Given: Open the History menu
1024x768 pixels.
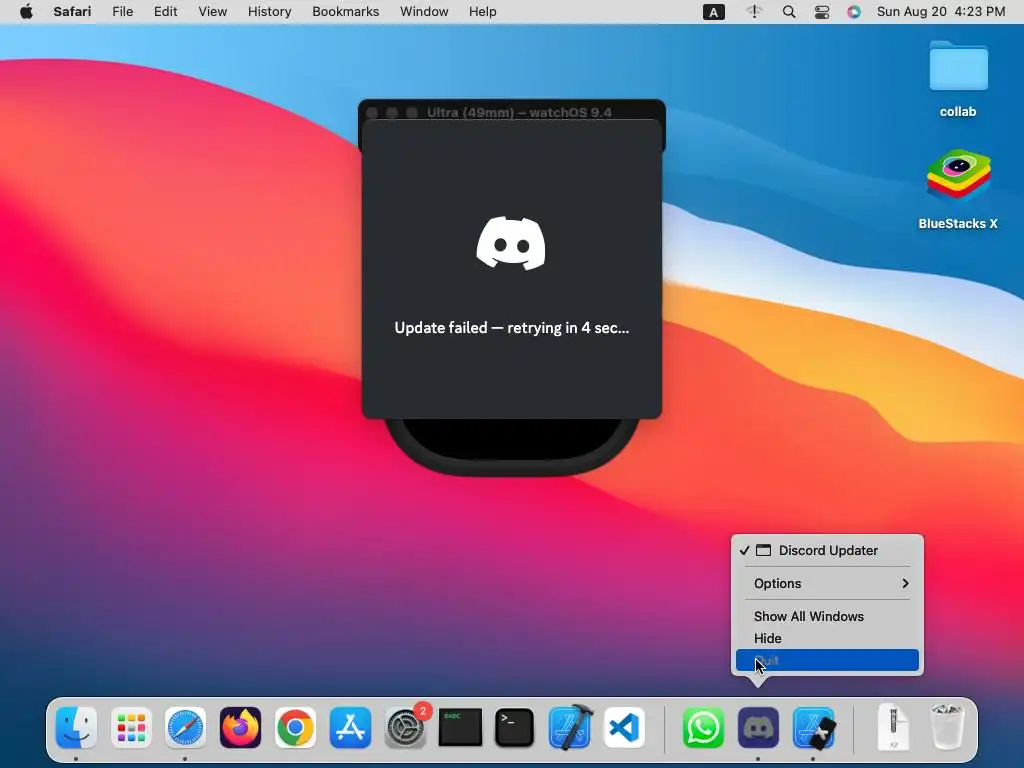Looking at the screenshot, I should point(269,12).
